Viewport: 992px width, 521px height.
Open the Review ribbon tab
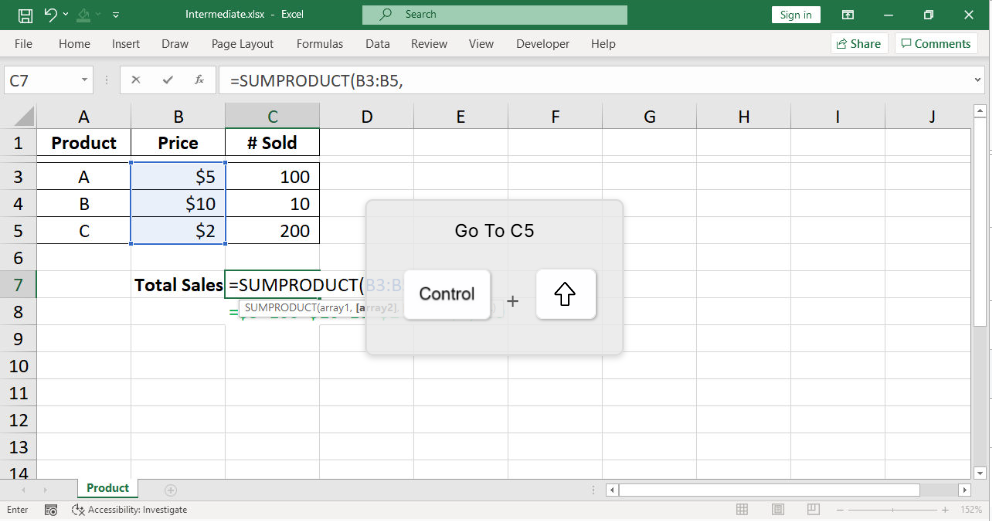pos(429,44)
